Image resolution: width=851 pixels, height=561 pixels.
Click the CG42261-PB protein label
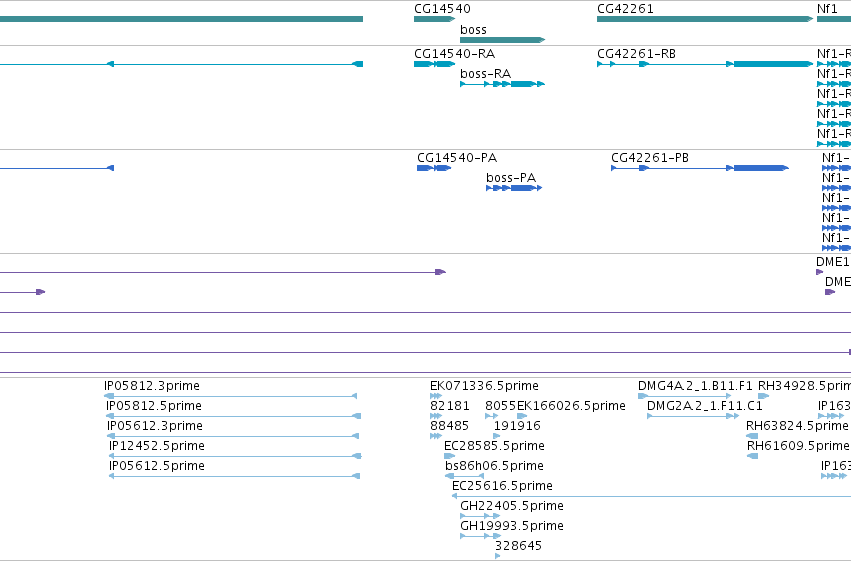point(650,158)
